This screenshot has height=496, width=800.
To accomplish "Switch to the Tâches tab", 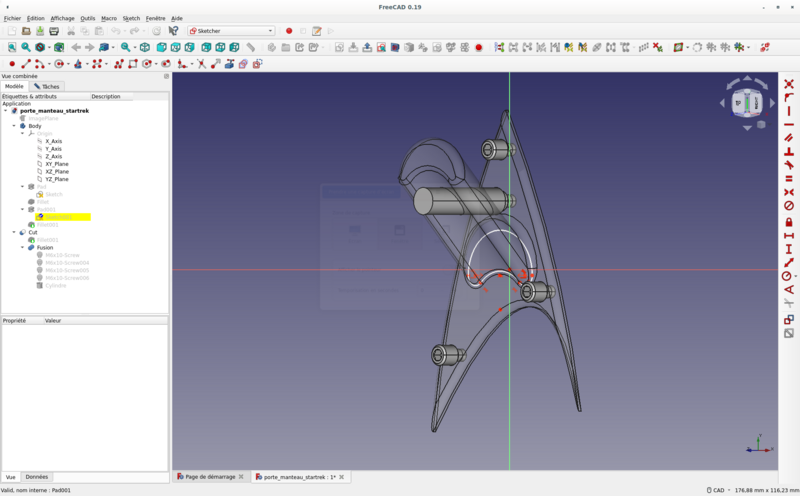I will pos(46,86).
